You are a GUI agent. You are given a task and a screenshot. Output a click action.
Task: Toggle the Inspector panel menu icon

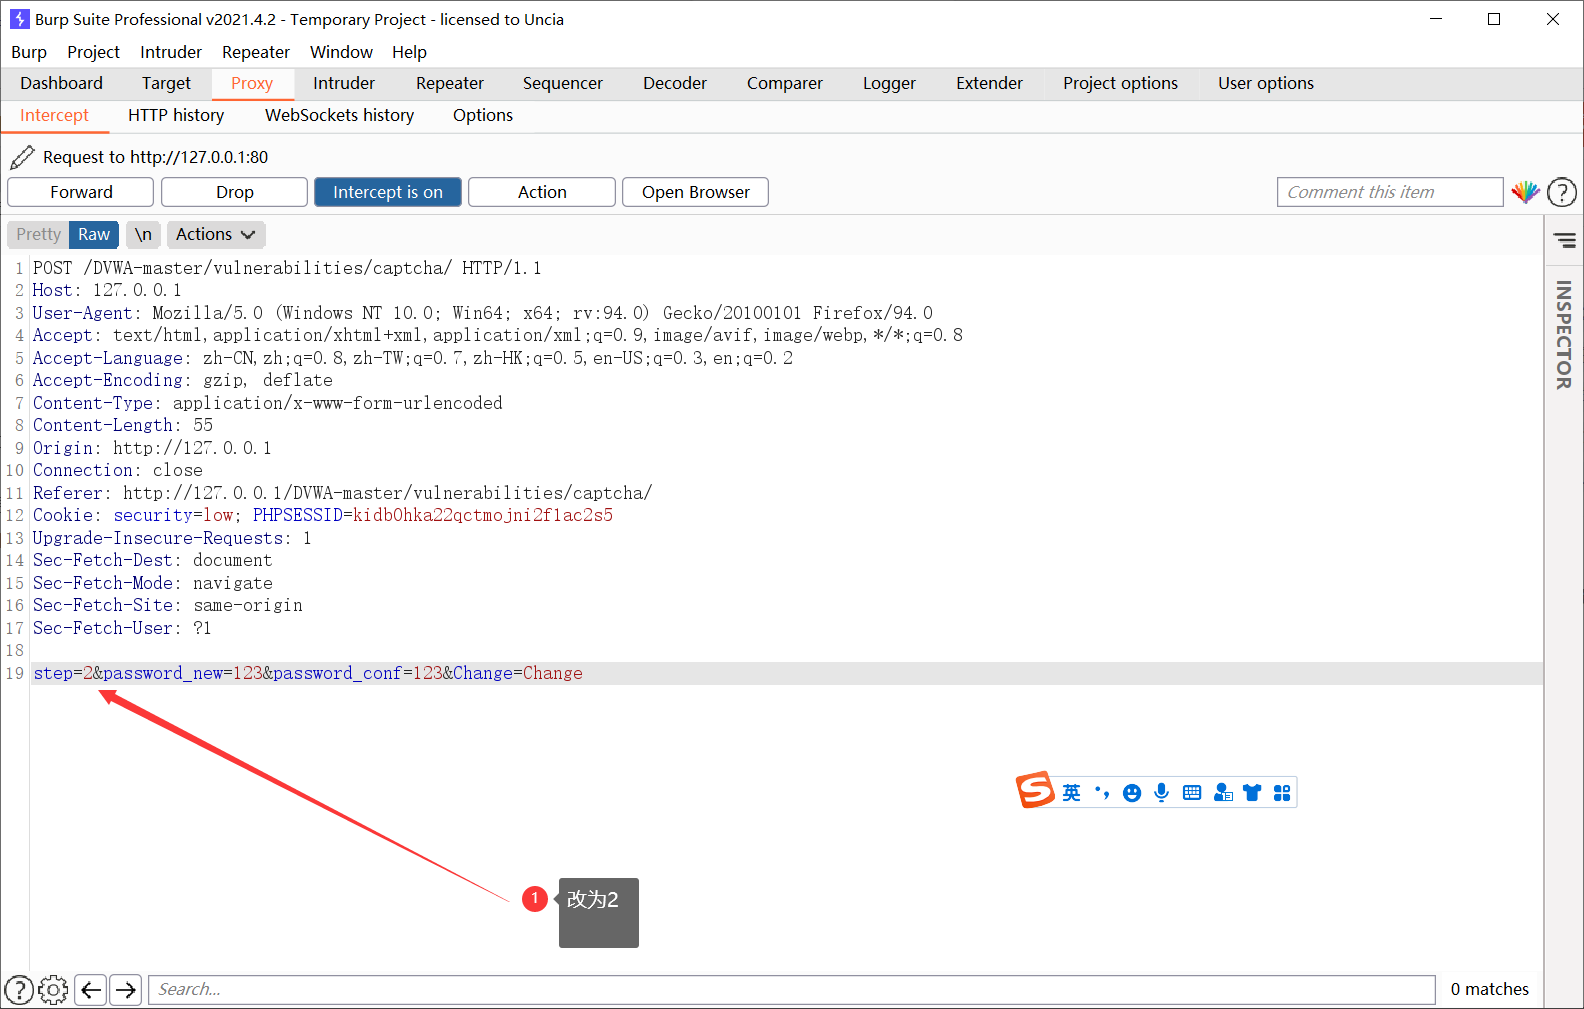tap(1565, 240)
